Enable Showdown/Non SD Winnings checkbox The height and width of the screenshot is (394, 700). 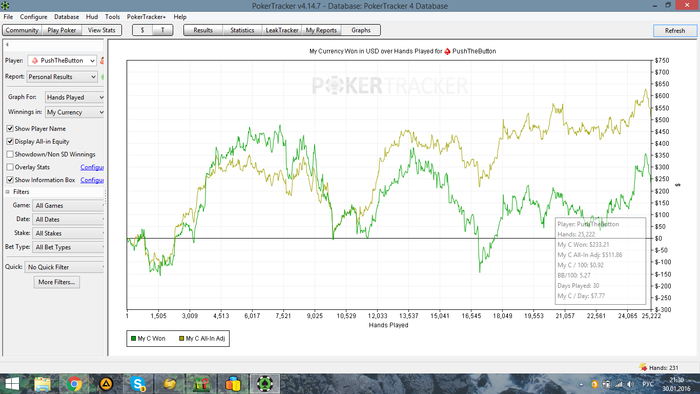tap(10, 154)
